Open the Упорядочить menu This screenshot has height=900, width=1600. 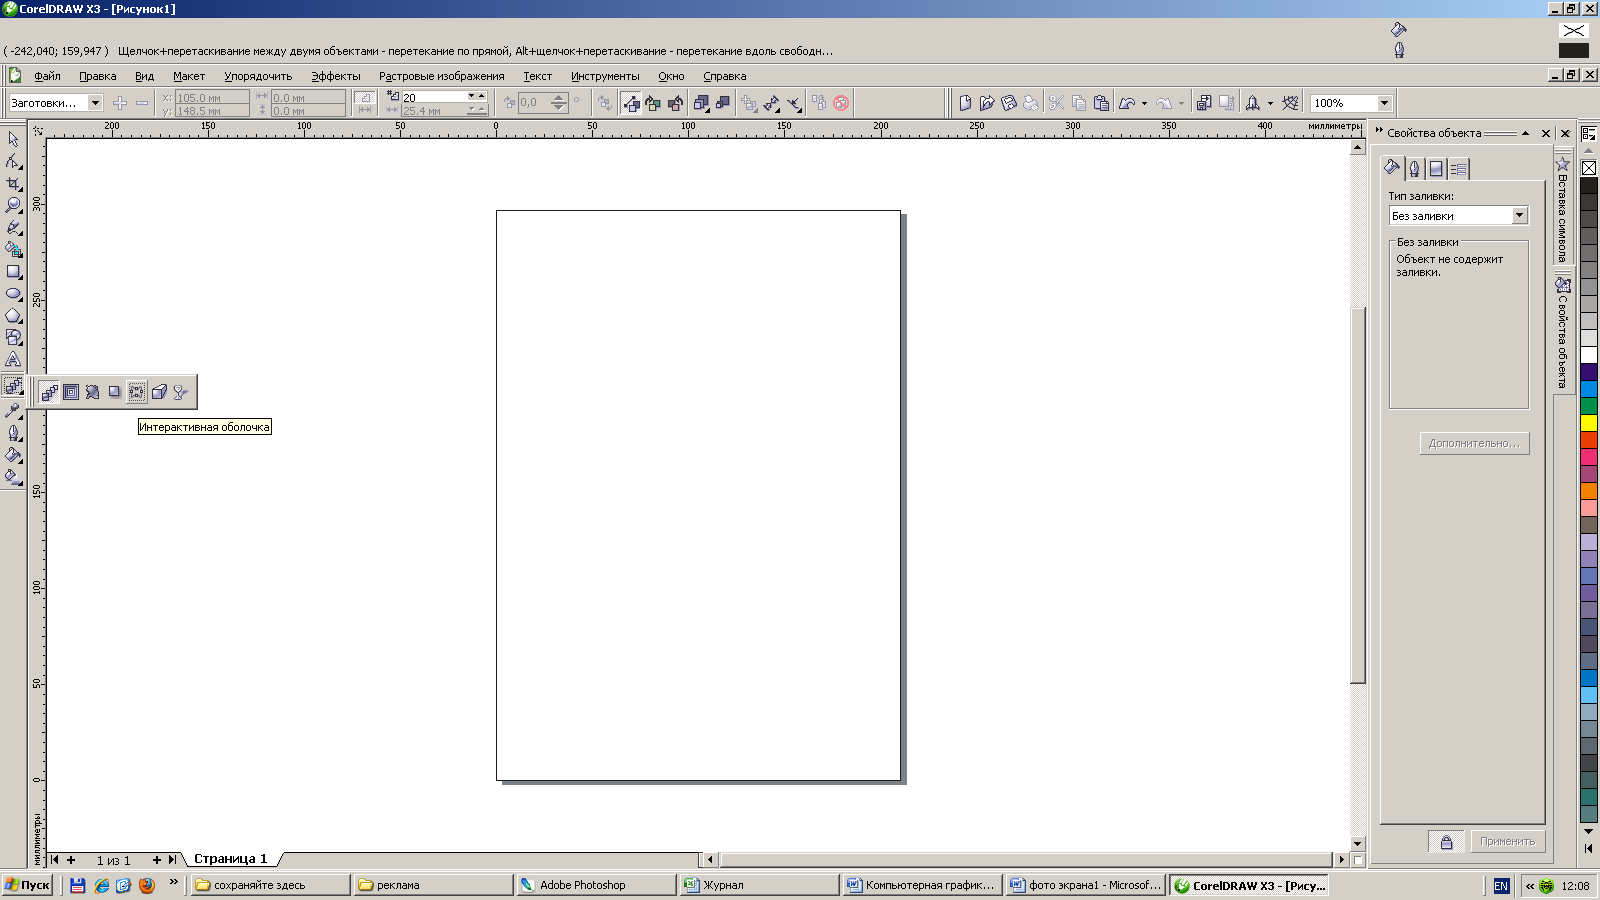click(x=258, y=76)
